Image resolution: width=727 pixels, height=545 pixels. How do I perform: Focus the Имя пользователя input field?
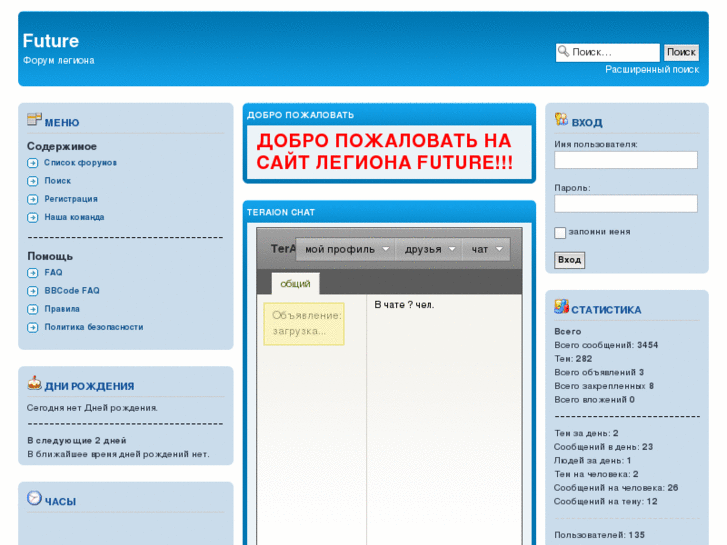626,160
